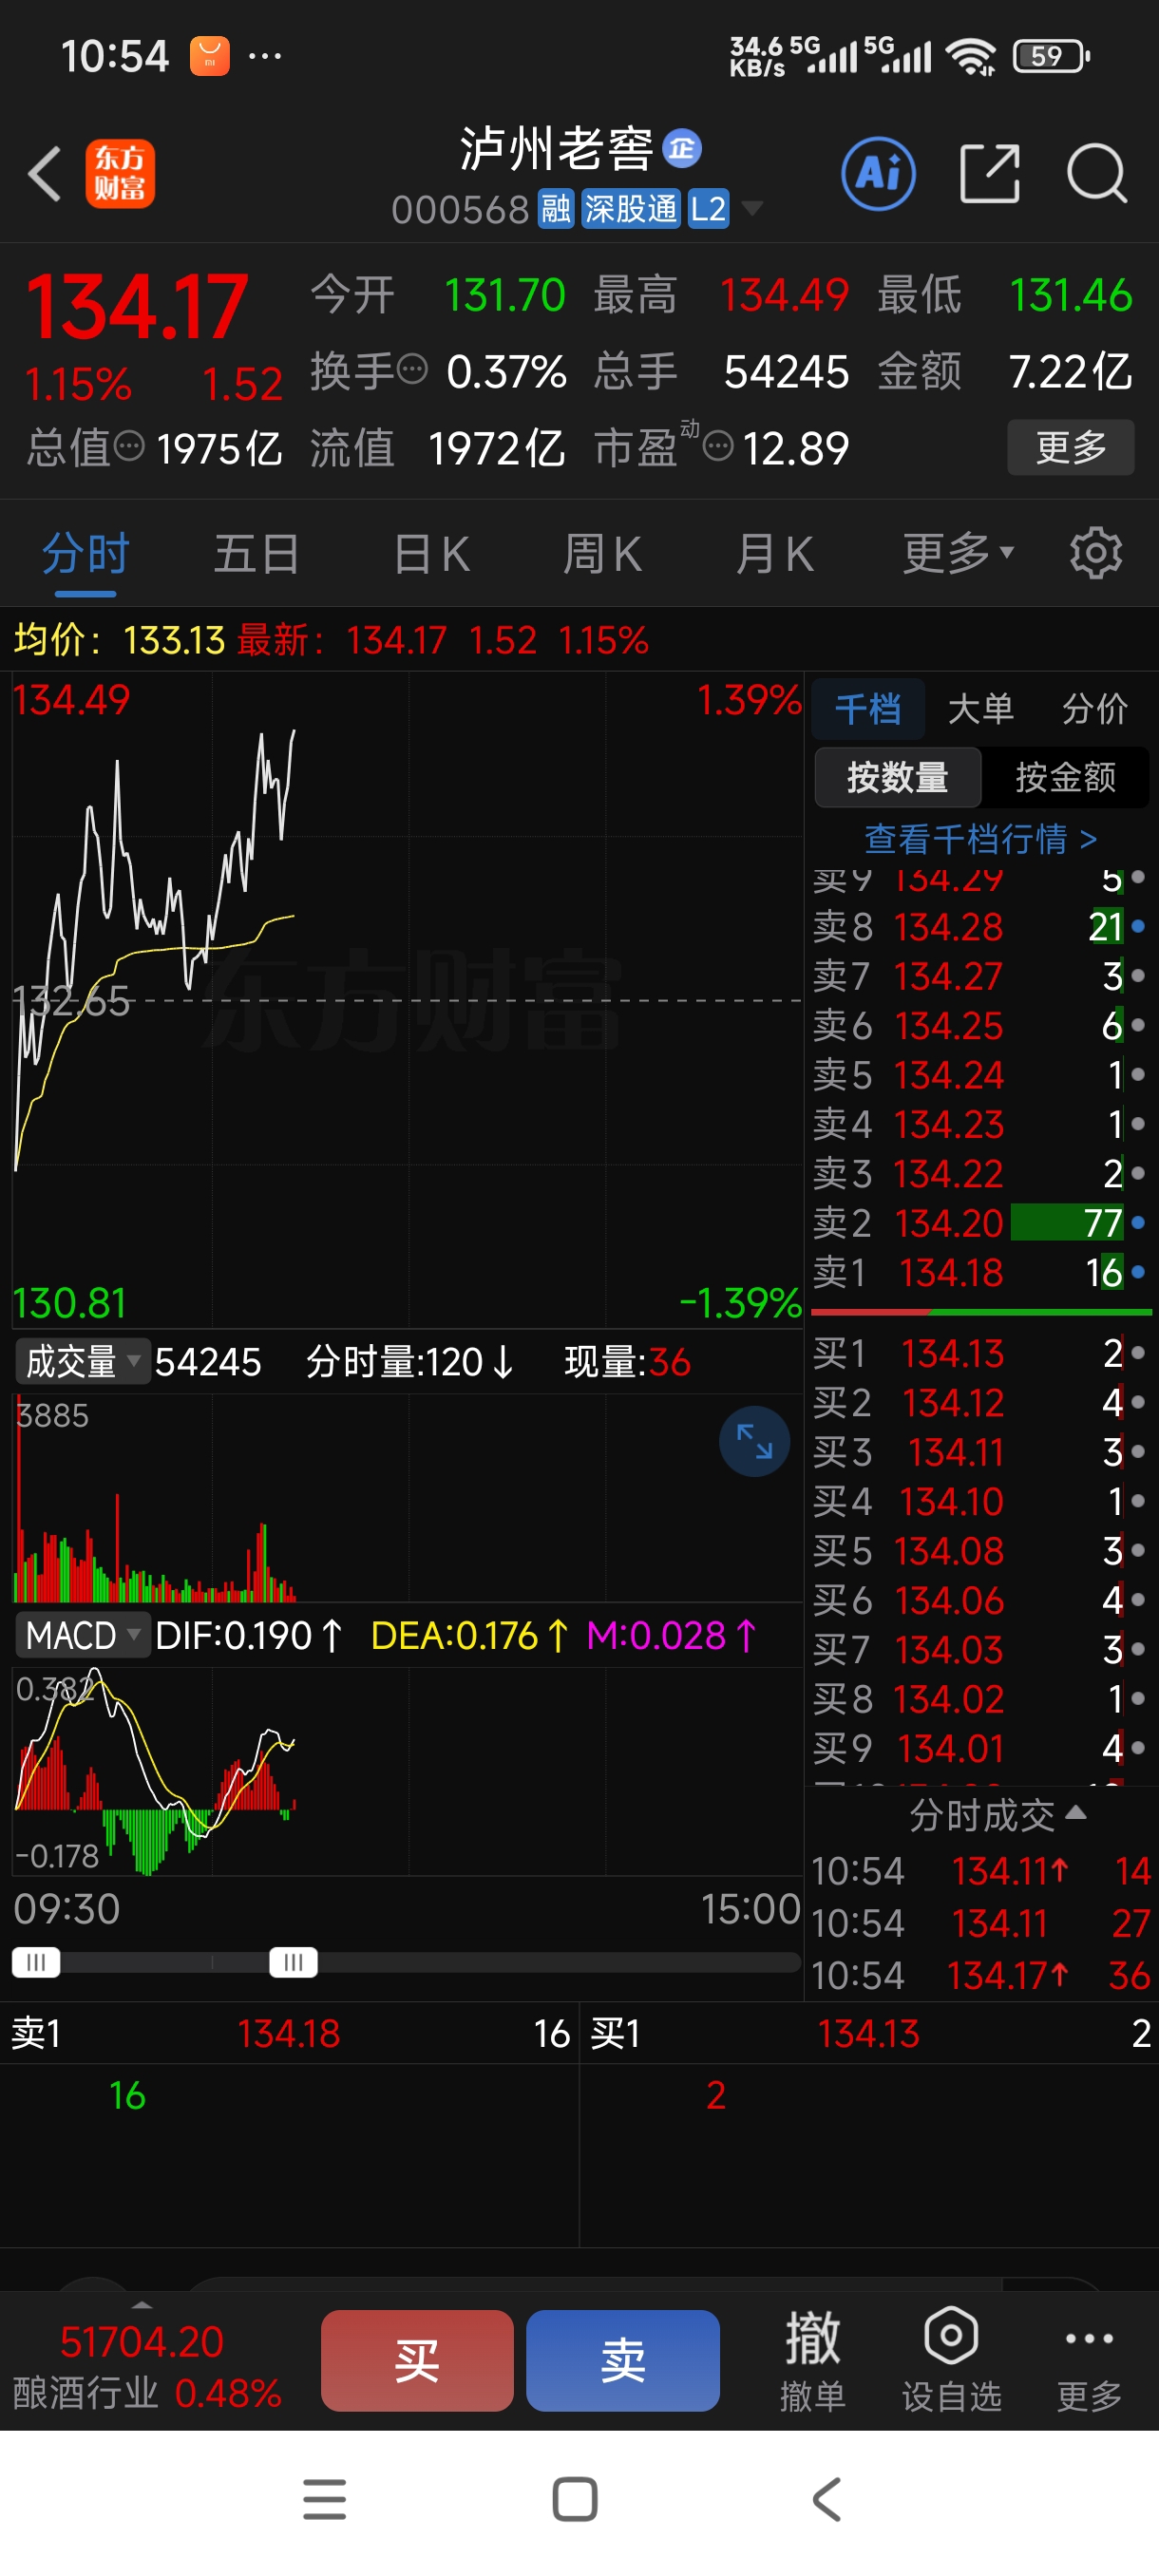Tap the volume bar chart

coord(407,1498)
